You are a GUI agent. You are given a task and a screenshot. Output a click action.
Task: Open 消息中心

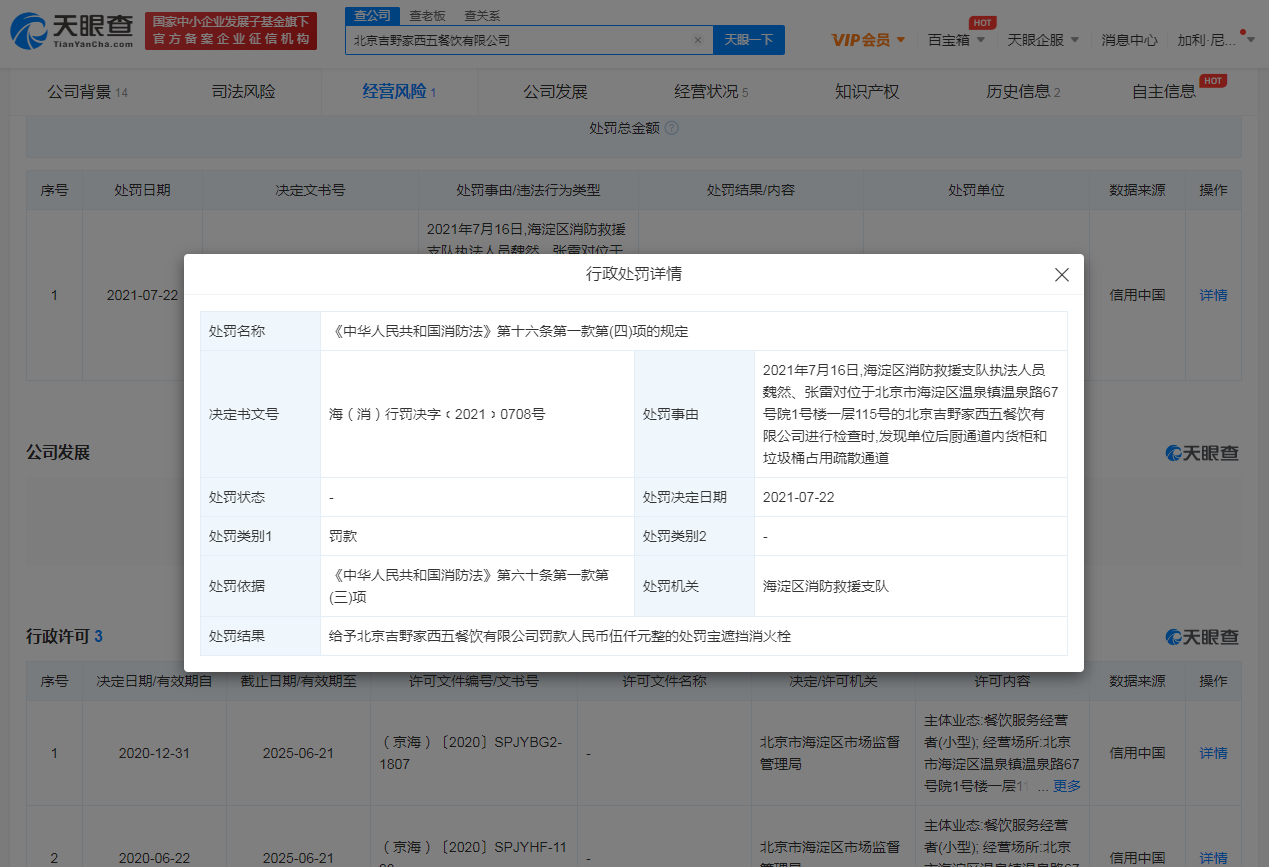[x=1129, y=40]
